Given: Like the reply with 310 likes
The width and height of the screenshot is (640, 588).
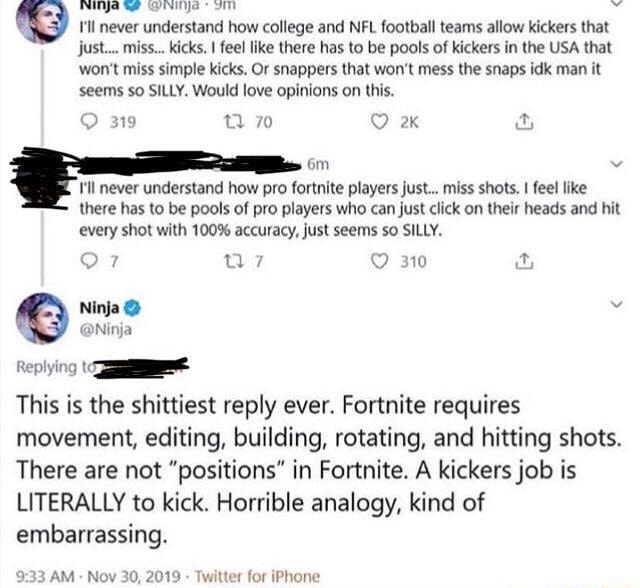Looking at the screenshot, I should pos(379,261).
